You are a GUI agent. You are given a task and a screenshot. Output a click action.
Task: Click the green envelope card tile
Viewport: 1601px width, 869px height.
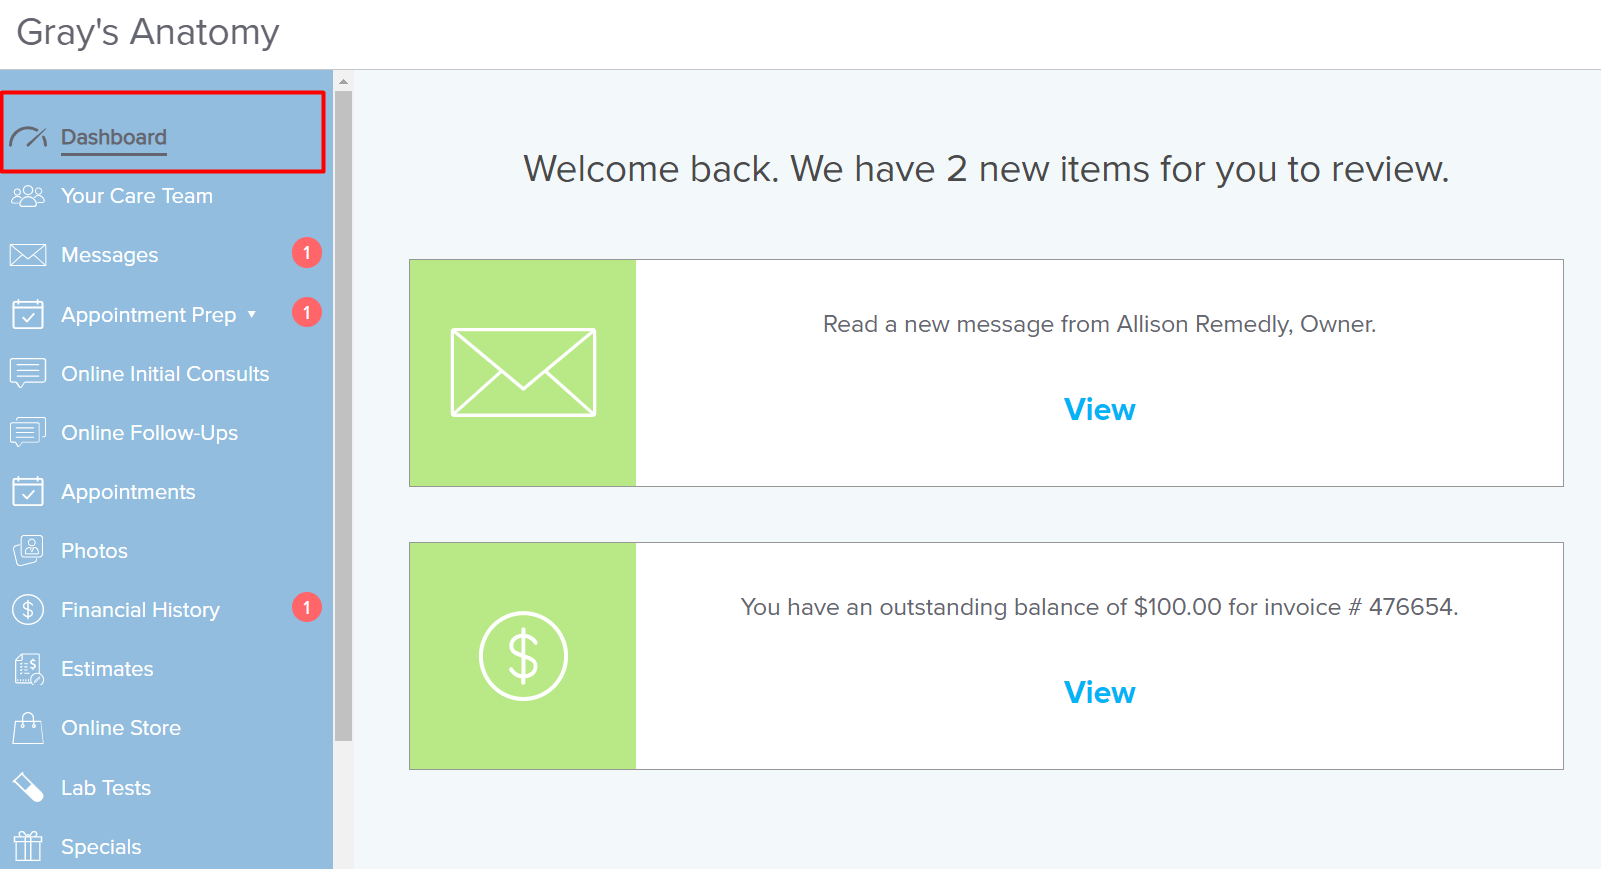523,373
